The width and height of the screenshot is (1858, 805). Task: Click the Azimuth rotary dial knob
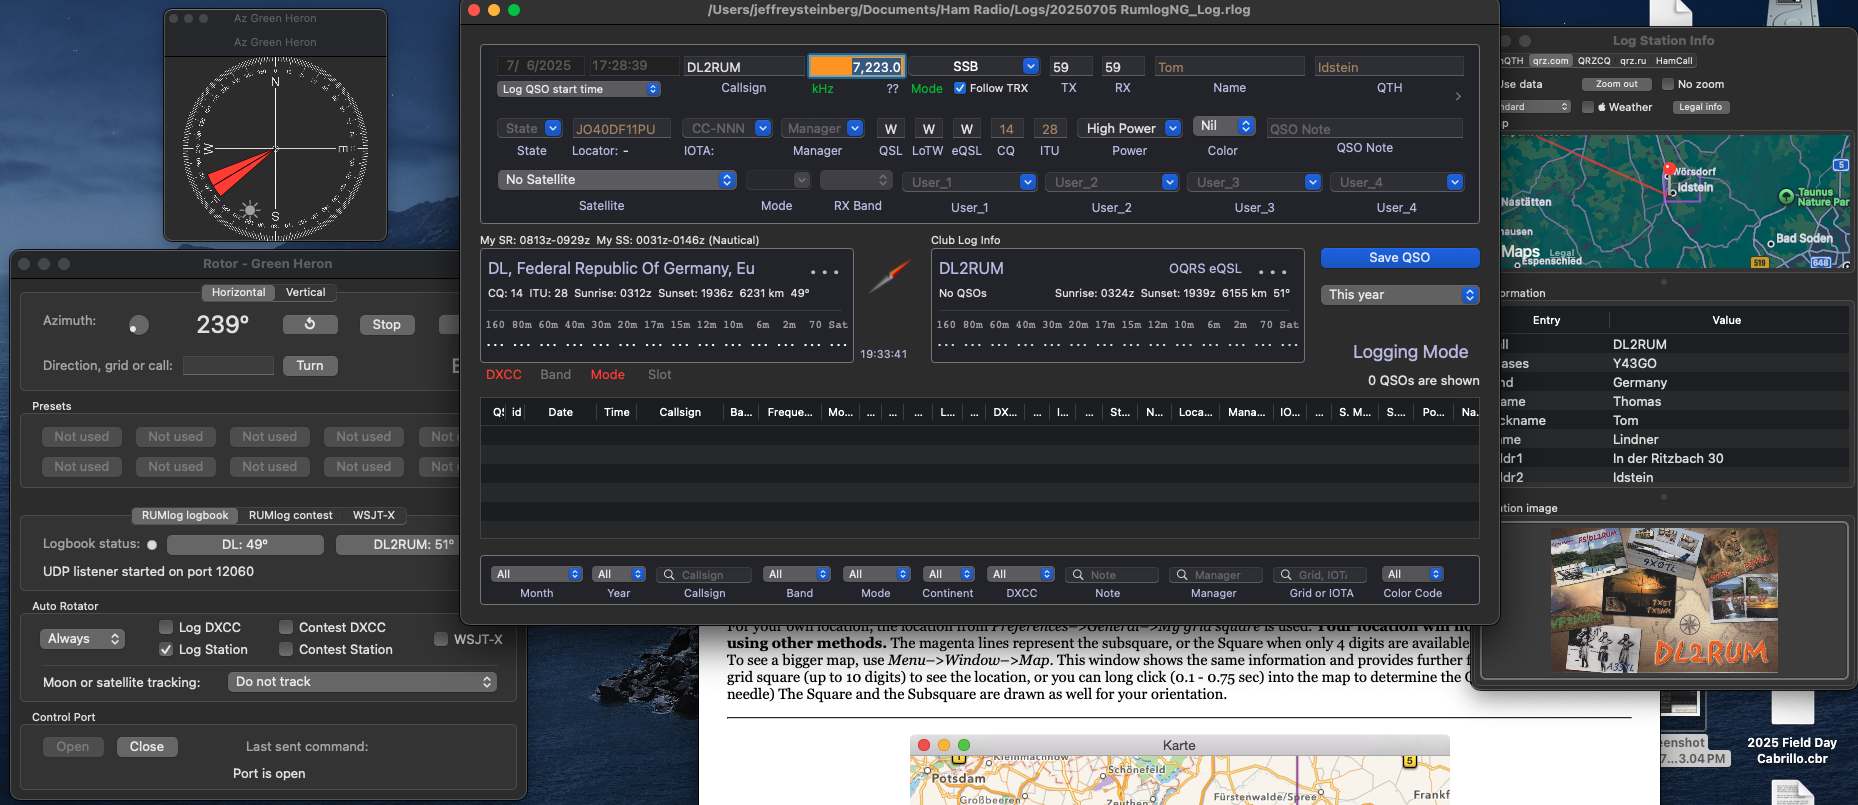pos(139,325)
